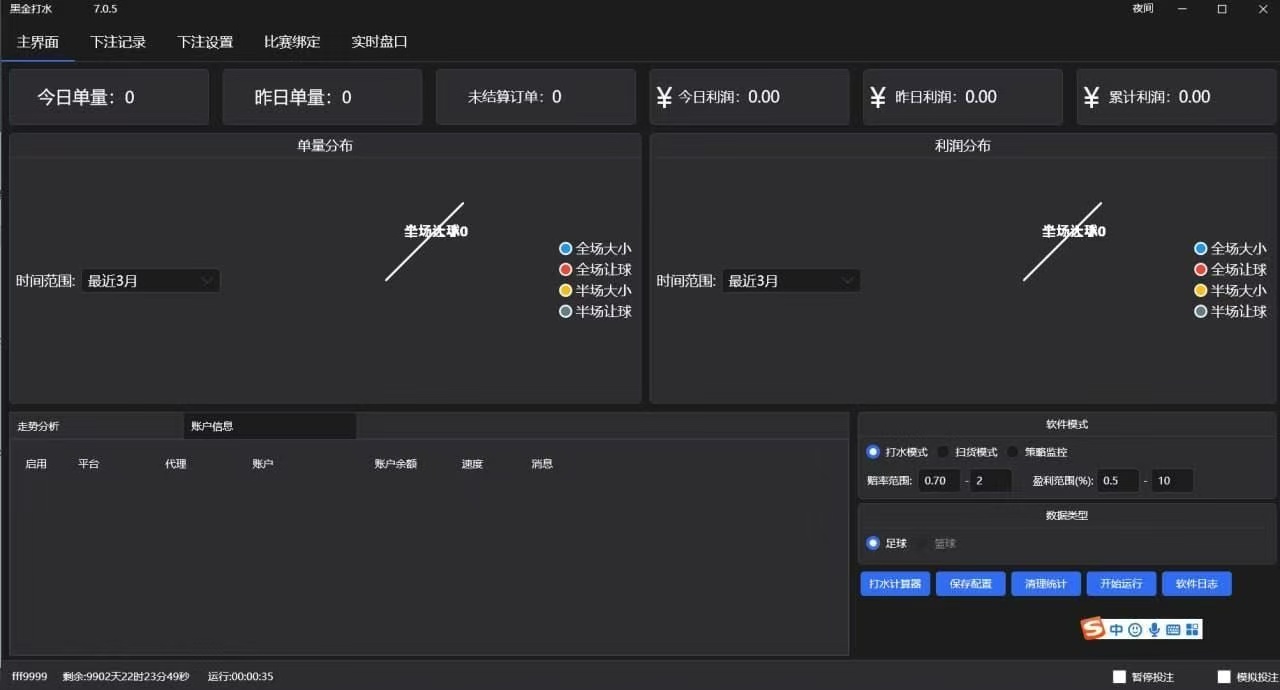
Task: Choose 足球 as the data type
Action: 873,543
